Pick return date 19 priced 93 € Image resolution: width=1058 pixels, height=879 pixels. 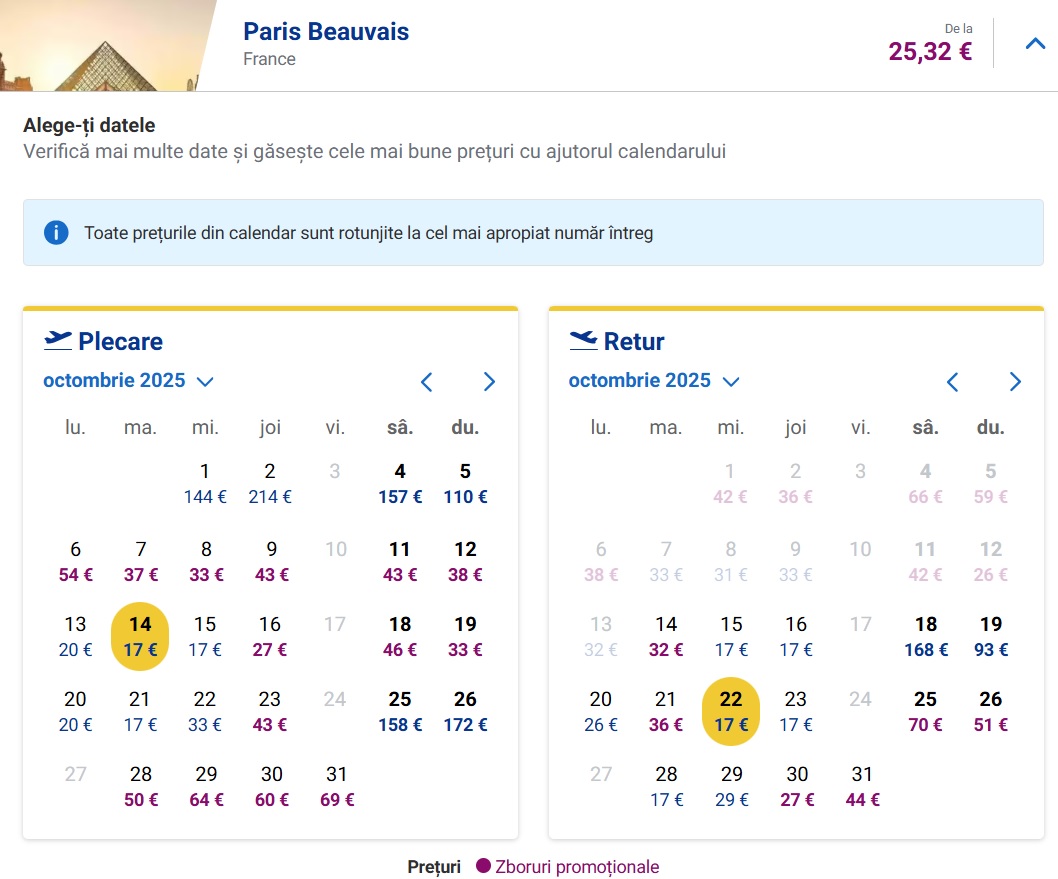(990, 636)
